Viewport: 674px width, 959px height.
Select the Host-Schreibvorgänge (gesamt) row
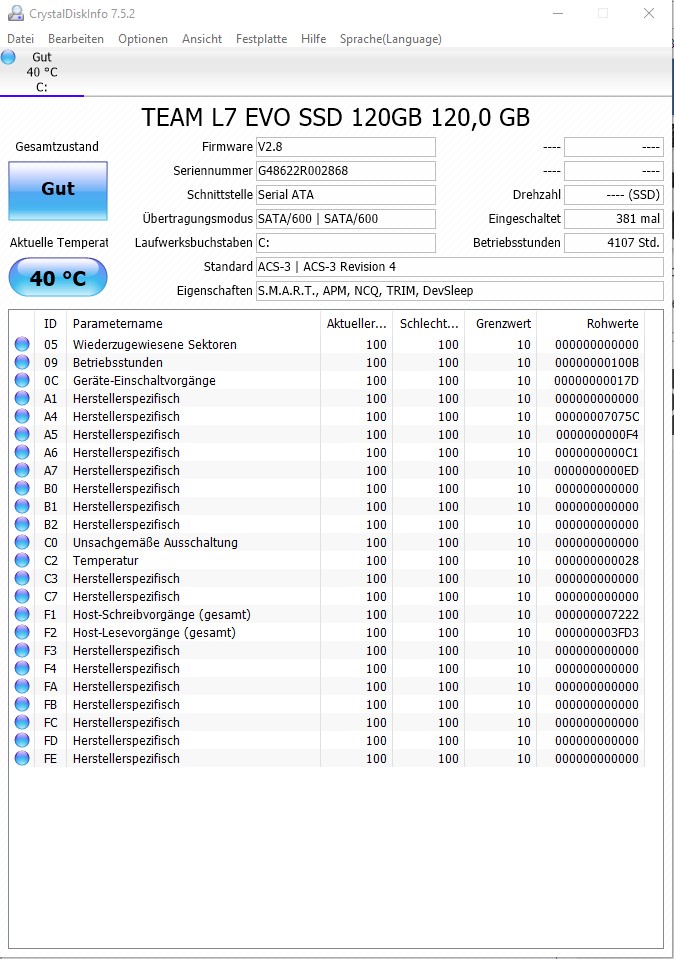327,615
